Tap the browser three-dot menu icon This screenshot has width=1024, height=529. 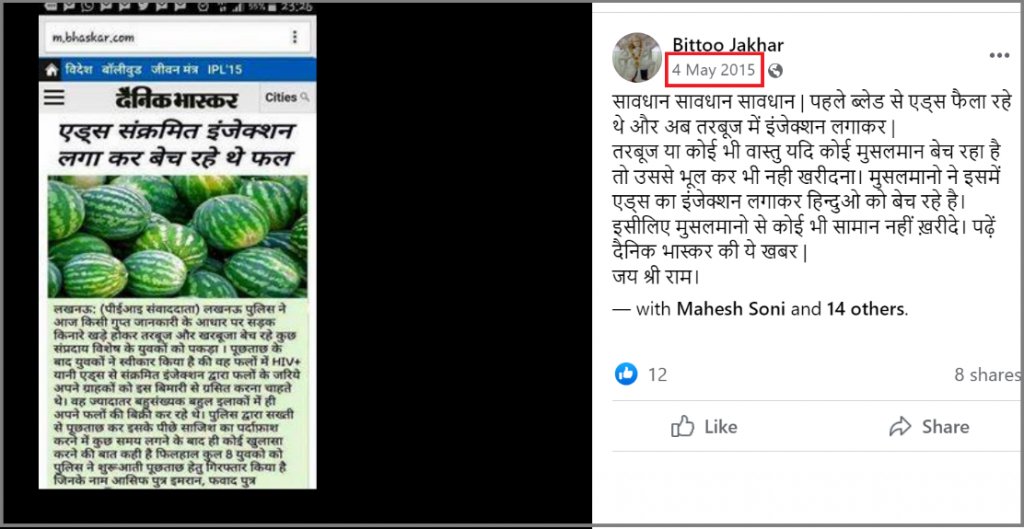tap(295, 37)
